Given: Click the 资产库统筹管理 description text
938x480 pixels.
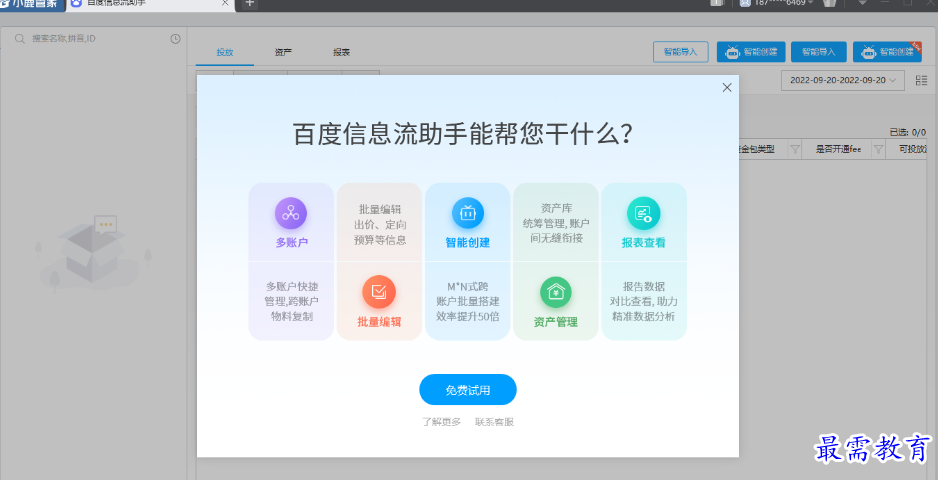Looking at the screenshot, I should tap(556, 223).
